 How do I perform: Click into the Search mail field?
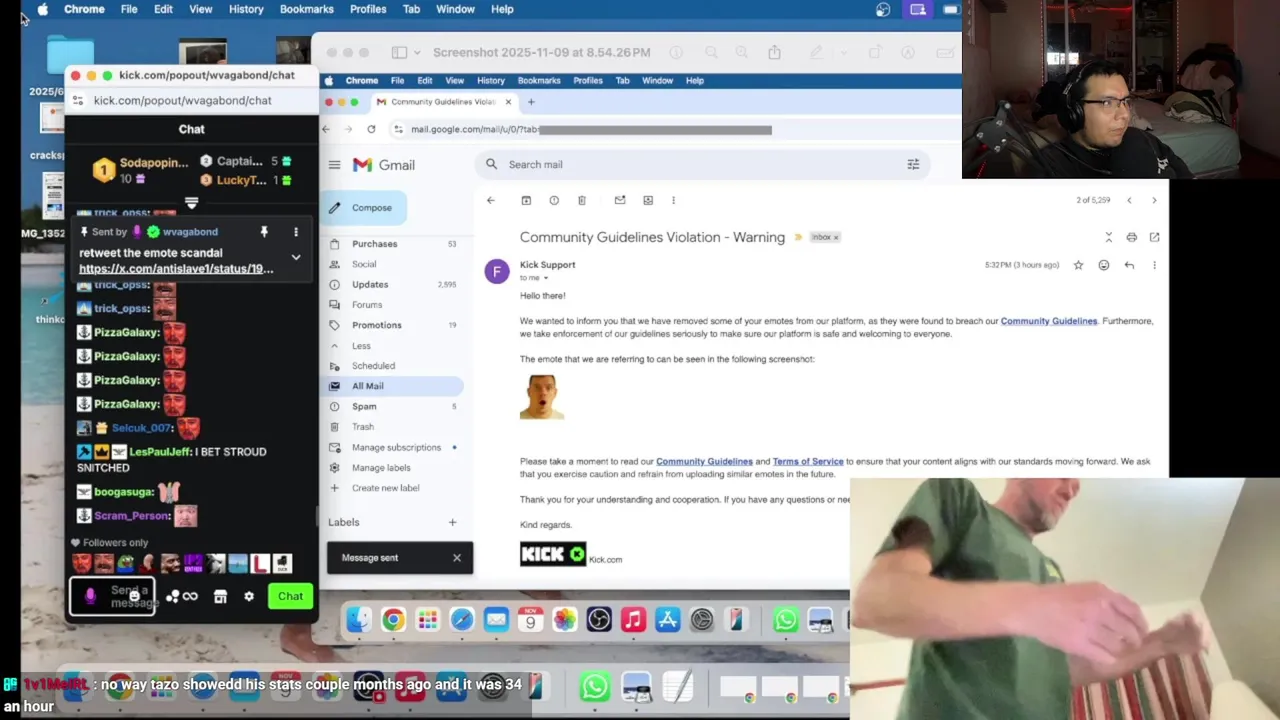click(x=700, y=164)
